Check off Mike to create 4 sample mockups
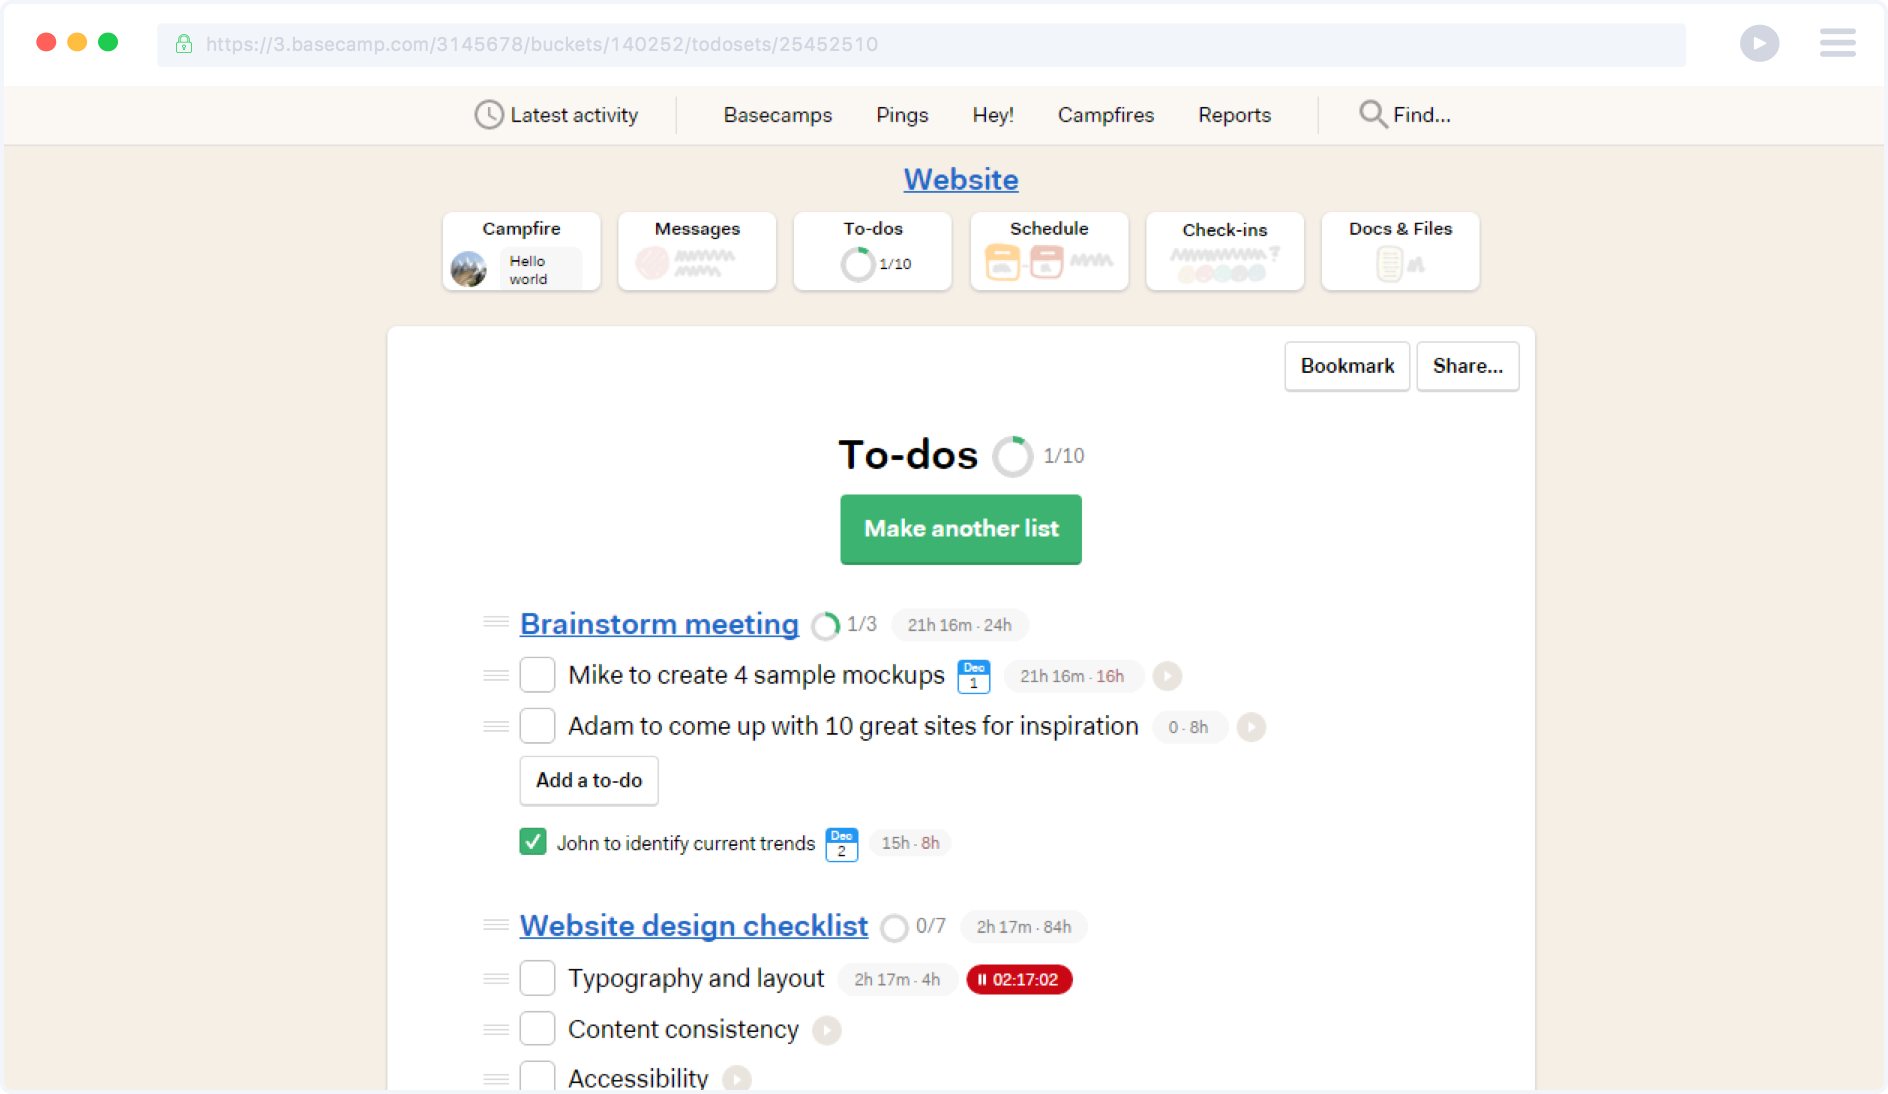 (537, 675)
